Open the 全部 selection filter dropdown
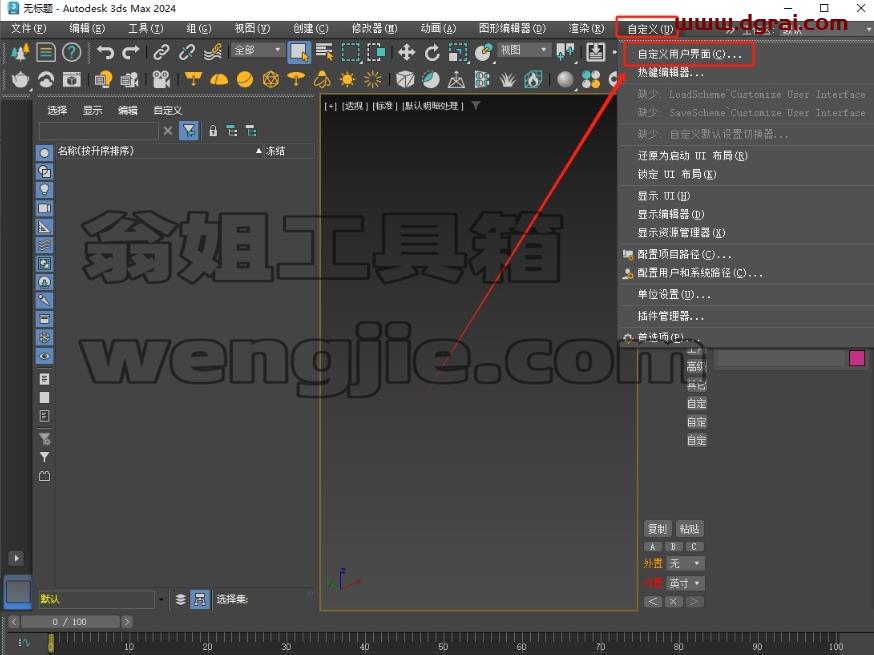Image resolution: width=874 pixels, height=655 pixels. 257,50
